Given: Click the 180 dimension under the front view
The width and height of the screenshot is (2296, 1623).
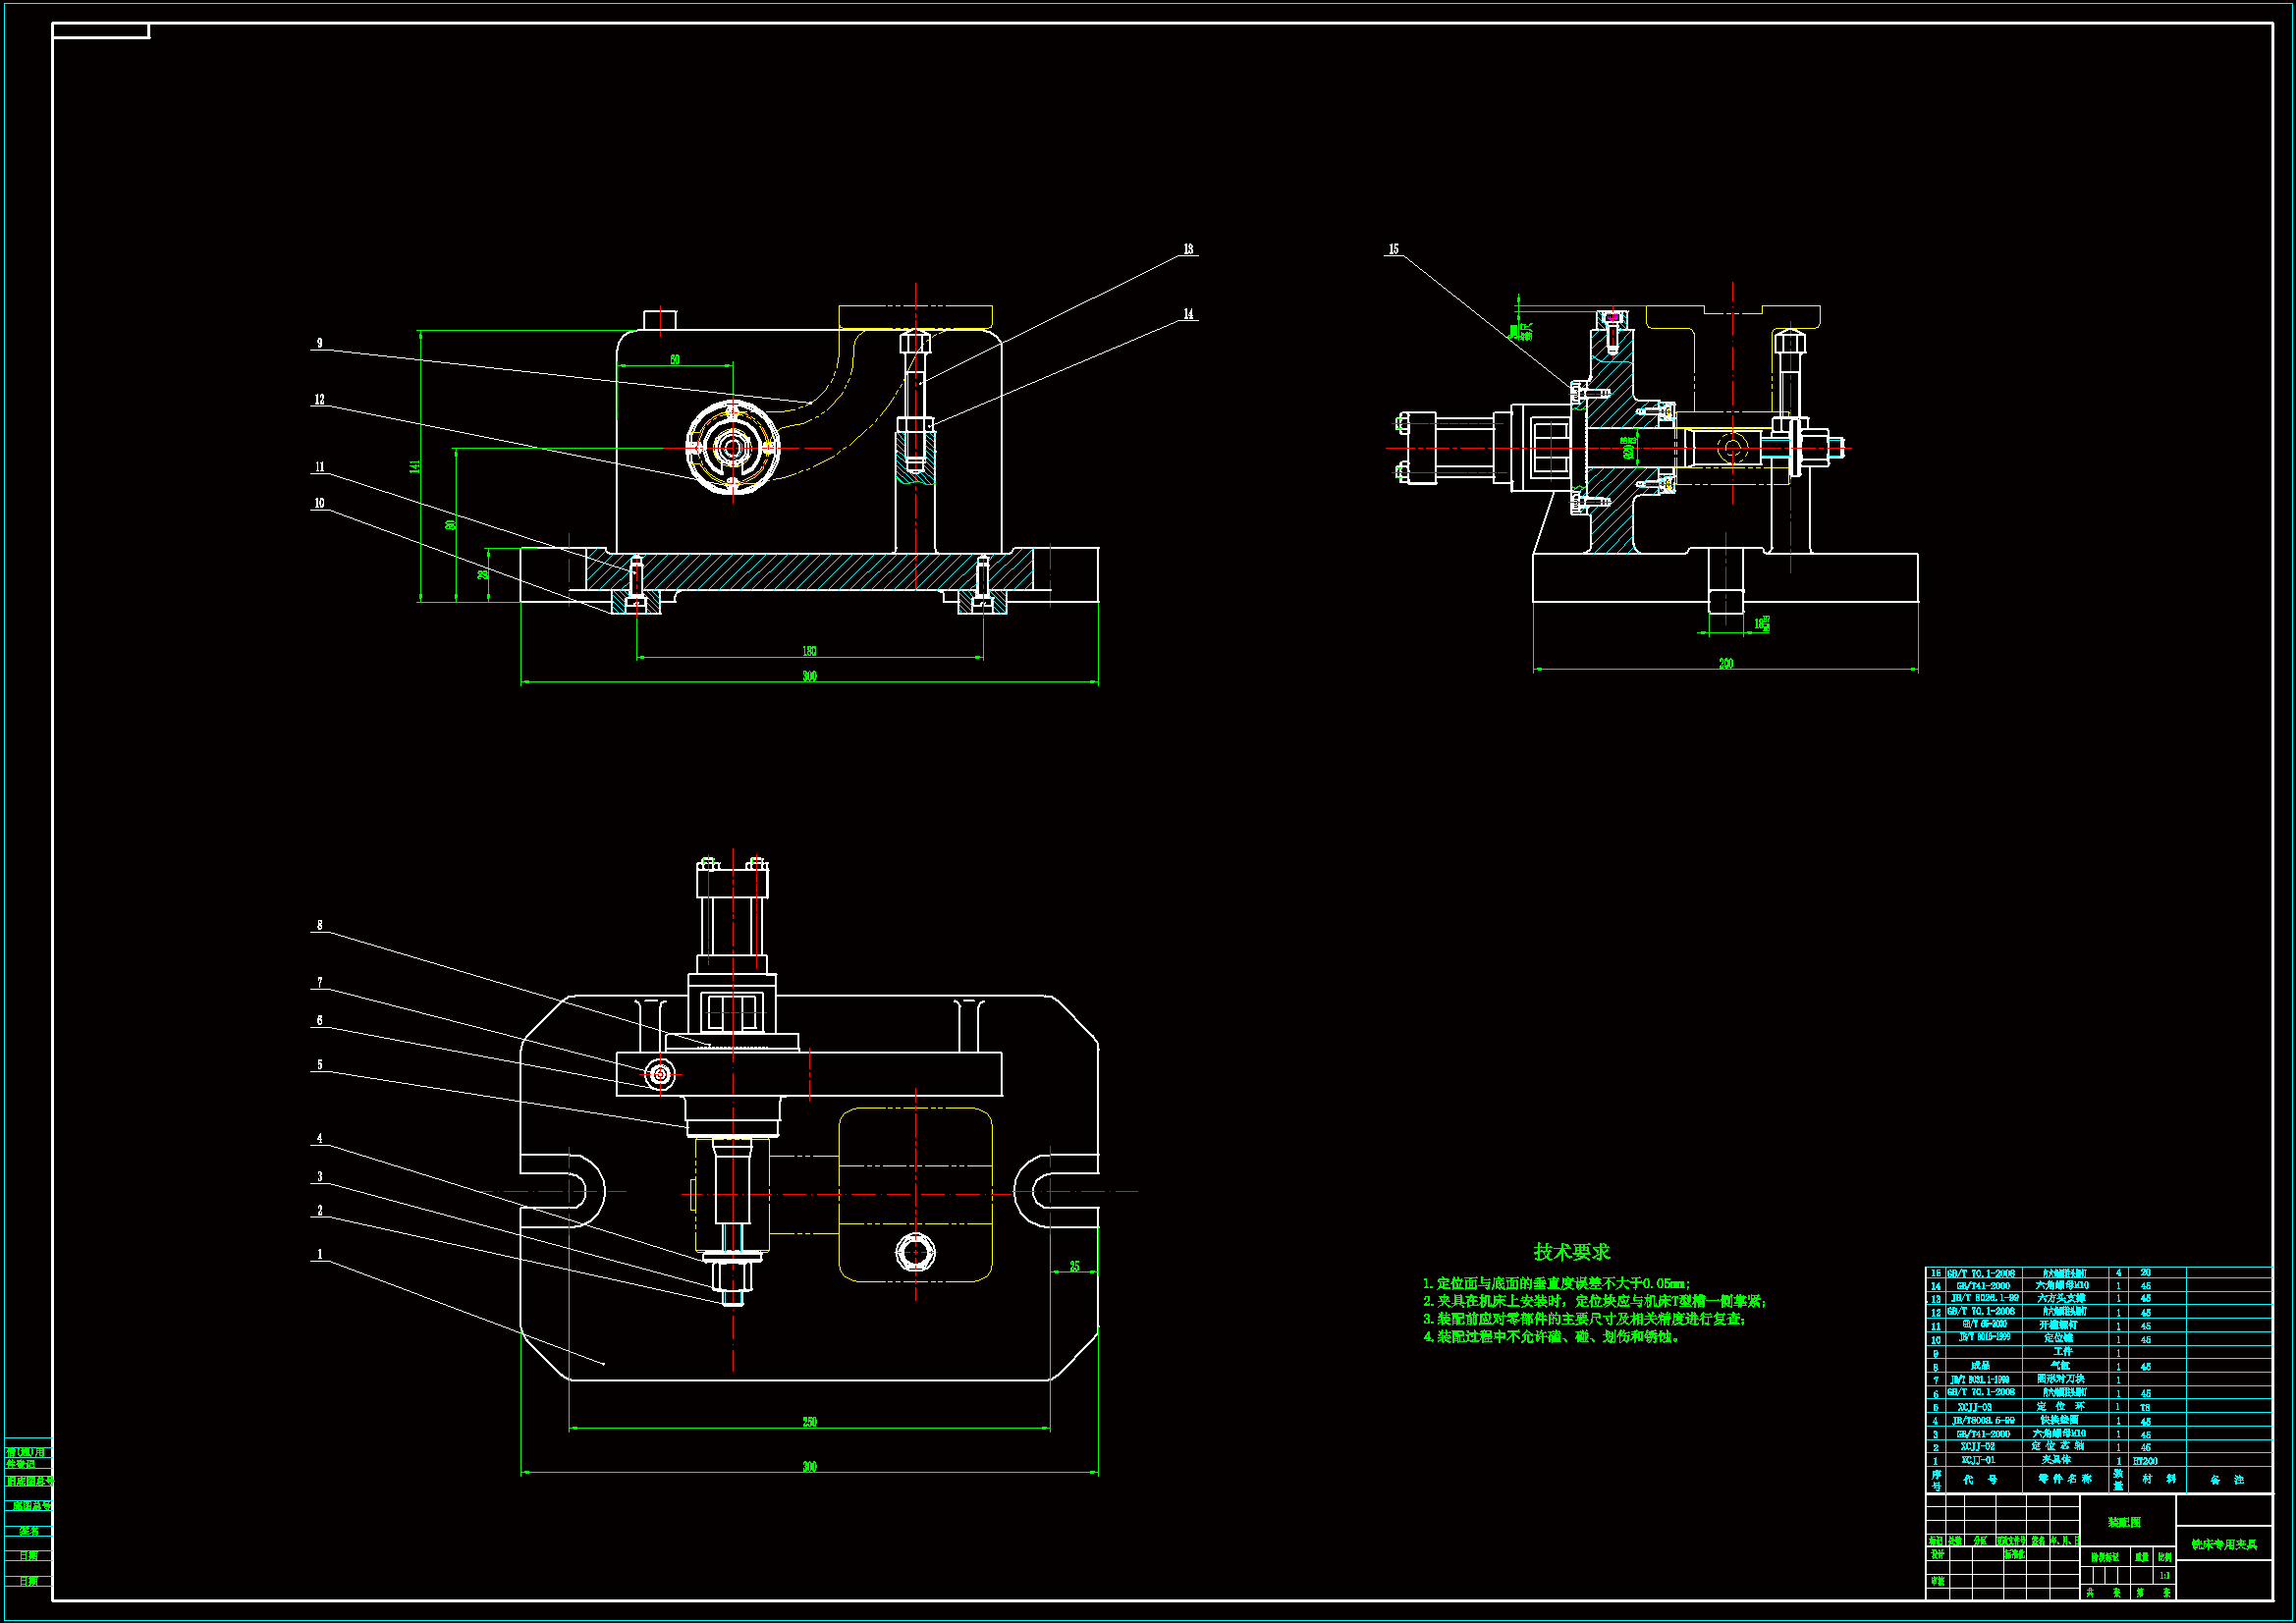Looking at the screenshot, I should (809, 651).
